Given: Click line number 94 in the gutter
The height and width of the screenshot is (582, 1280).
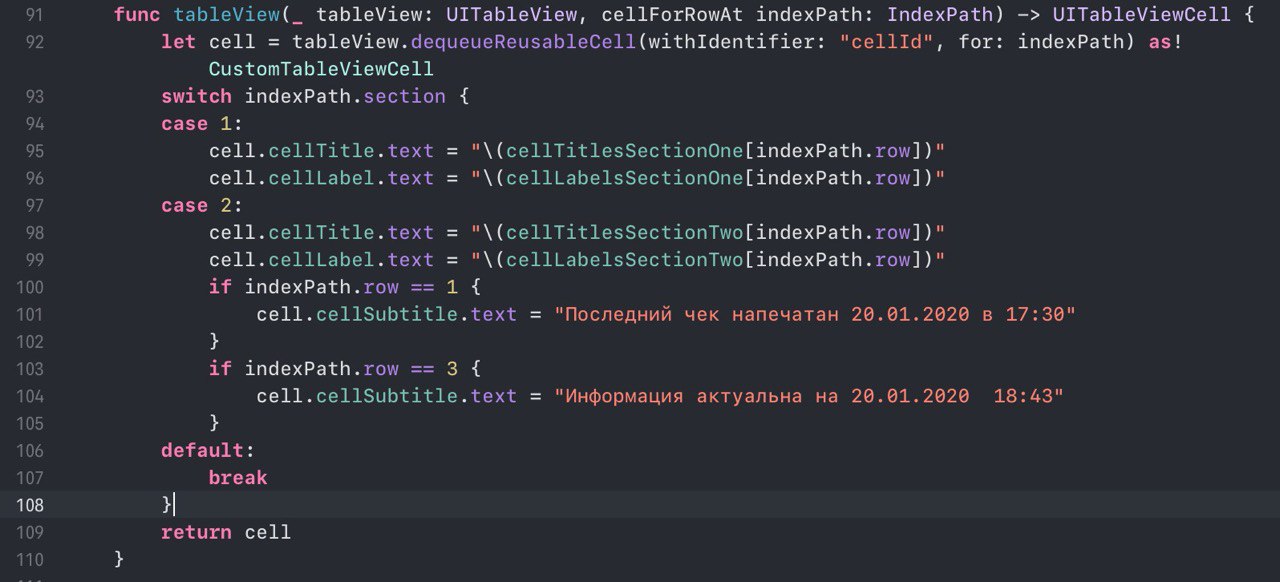Looking at the screenshot, I should point(33,124).
